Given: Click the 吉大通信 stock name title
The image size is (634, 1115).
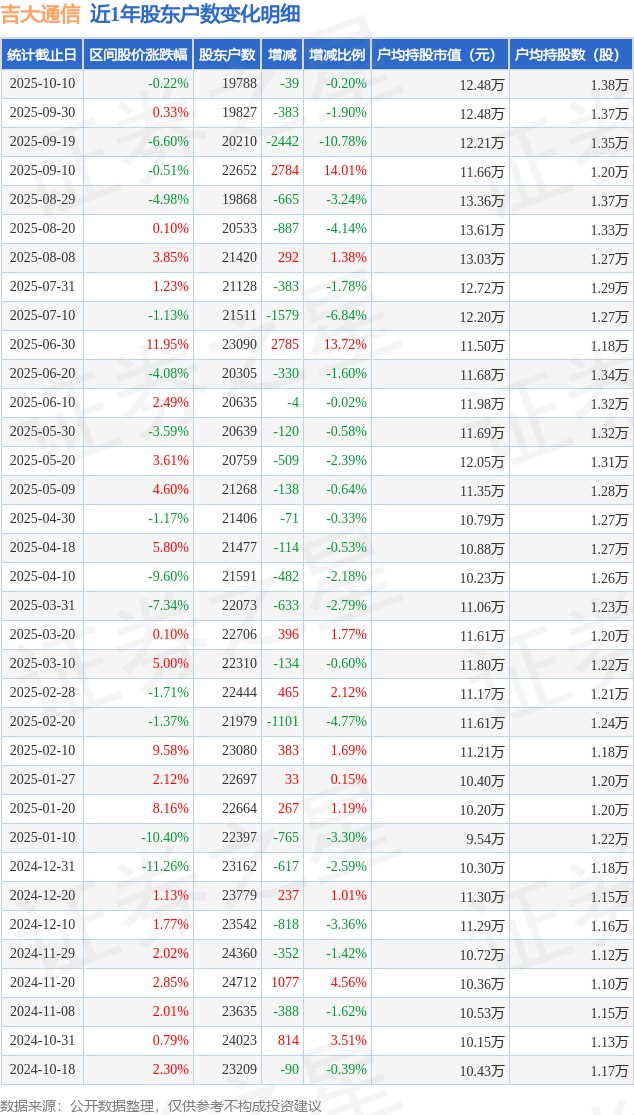Looking at the screenshot, I should (41, 14).
